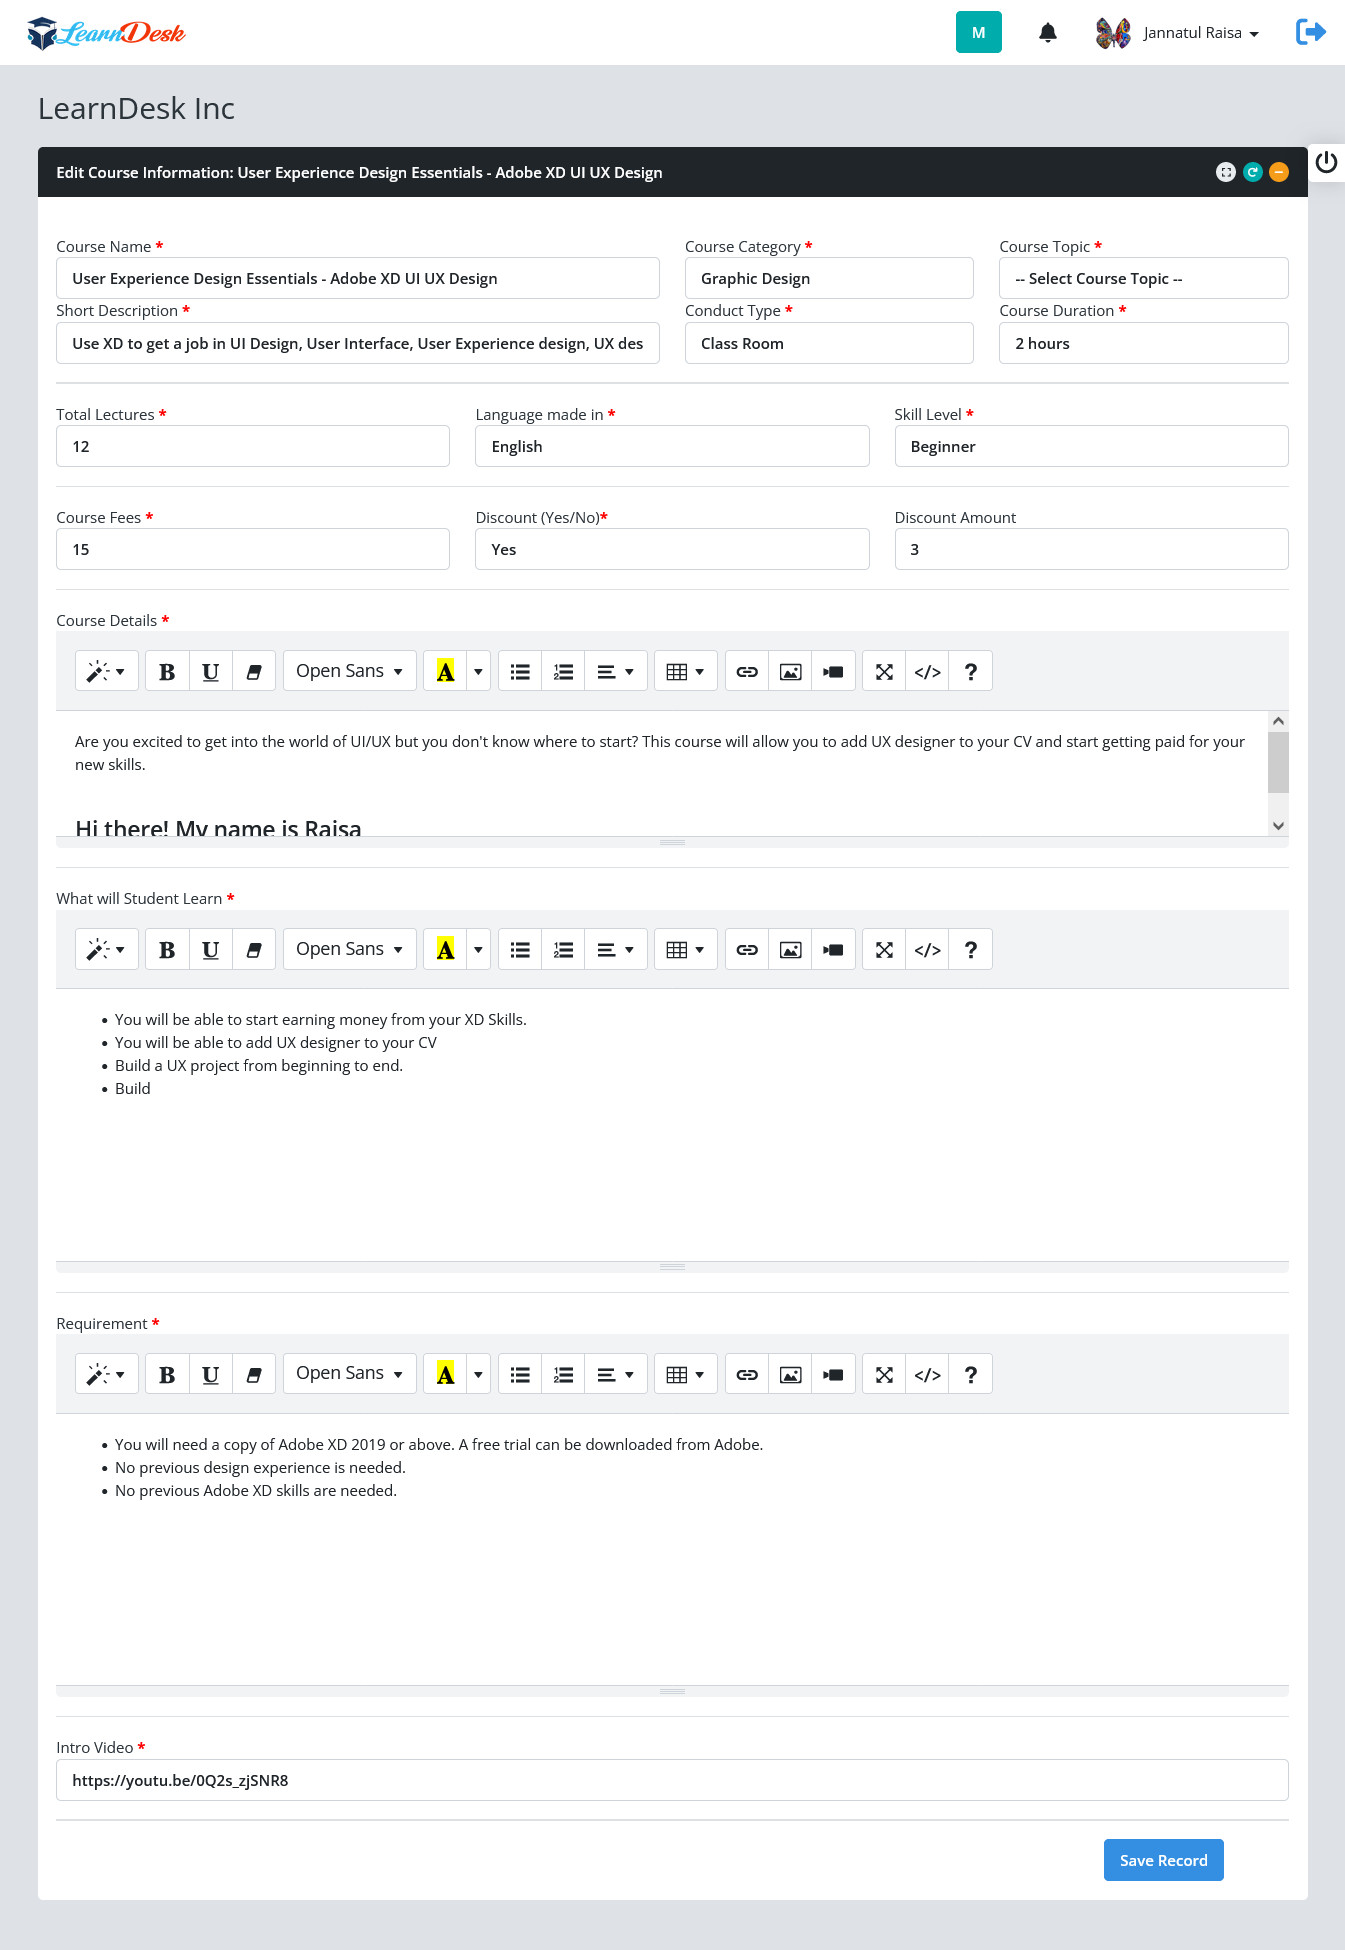Open full screen mode in Course Details editor
The height and width of the screenshot is (1950, 1345).
point(884,672)
